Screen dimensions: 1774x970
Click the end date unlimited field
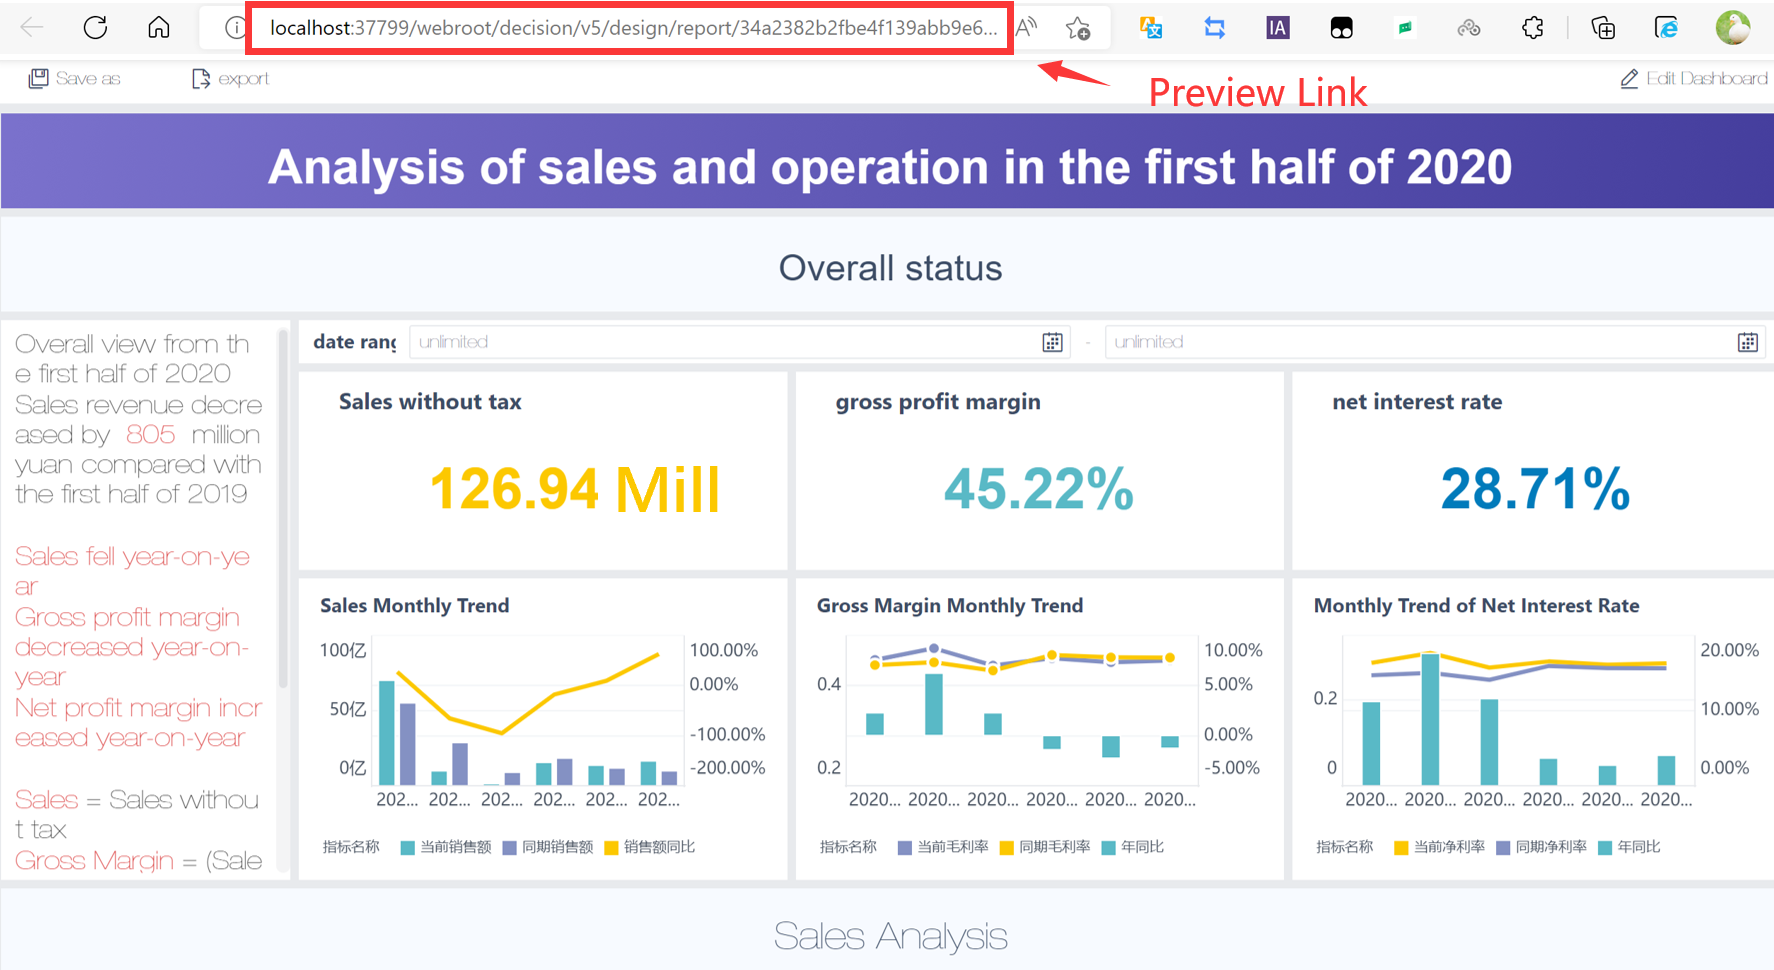tap(1434, 342)
